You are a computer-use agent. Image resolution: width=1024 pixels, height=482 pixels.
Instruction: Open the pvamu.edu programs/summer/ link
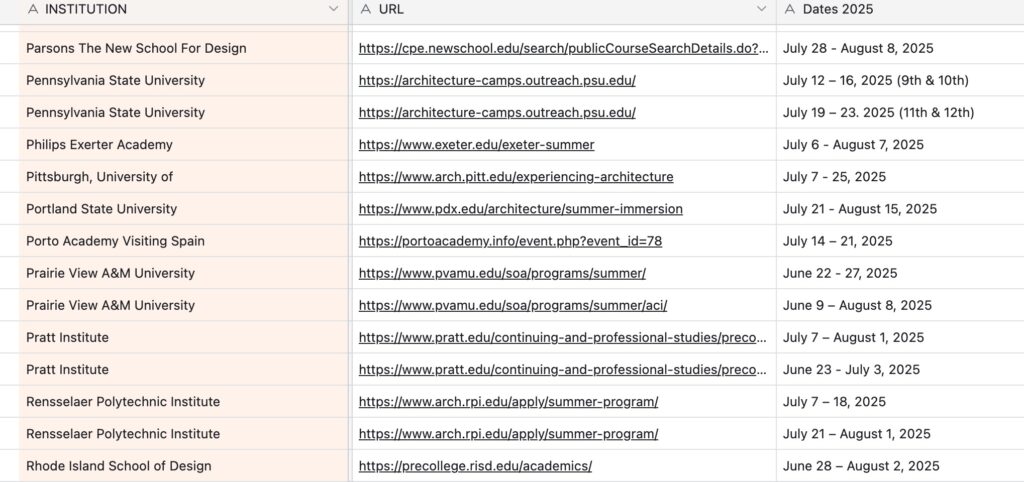point(502,273)
